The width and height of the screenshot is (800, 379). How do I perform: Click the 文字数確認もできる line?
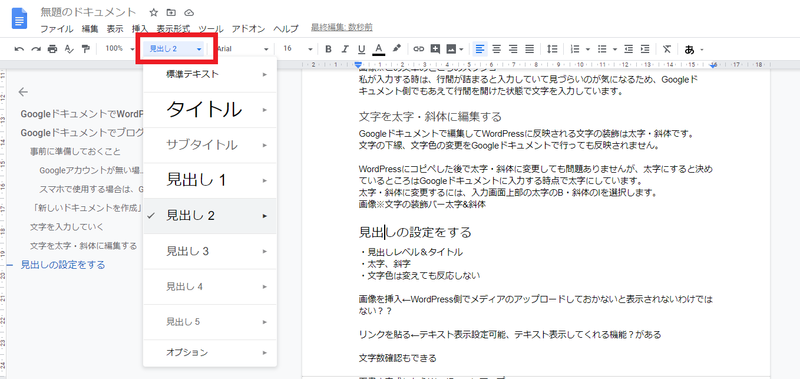(397, 358)
